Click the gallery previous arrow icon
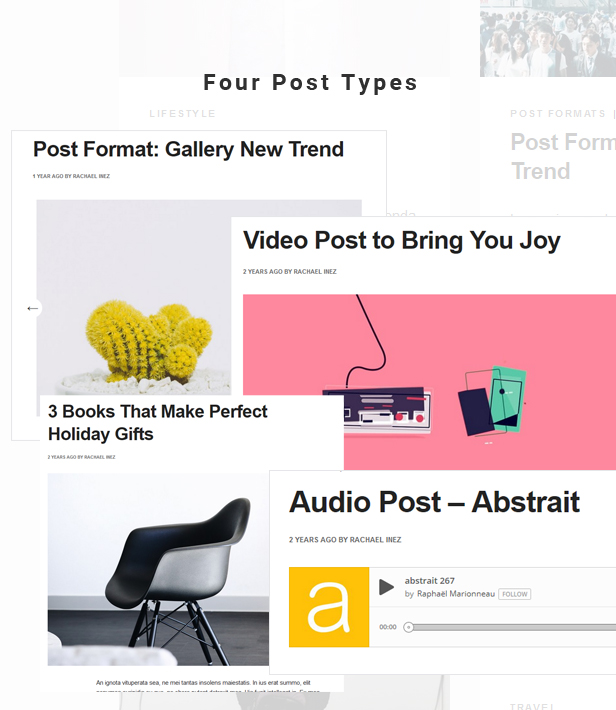The height and width of the screenshot is (710, 616). click(33, 308)
